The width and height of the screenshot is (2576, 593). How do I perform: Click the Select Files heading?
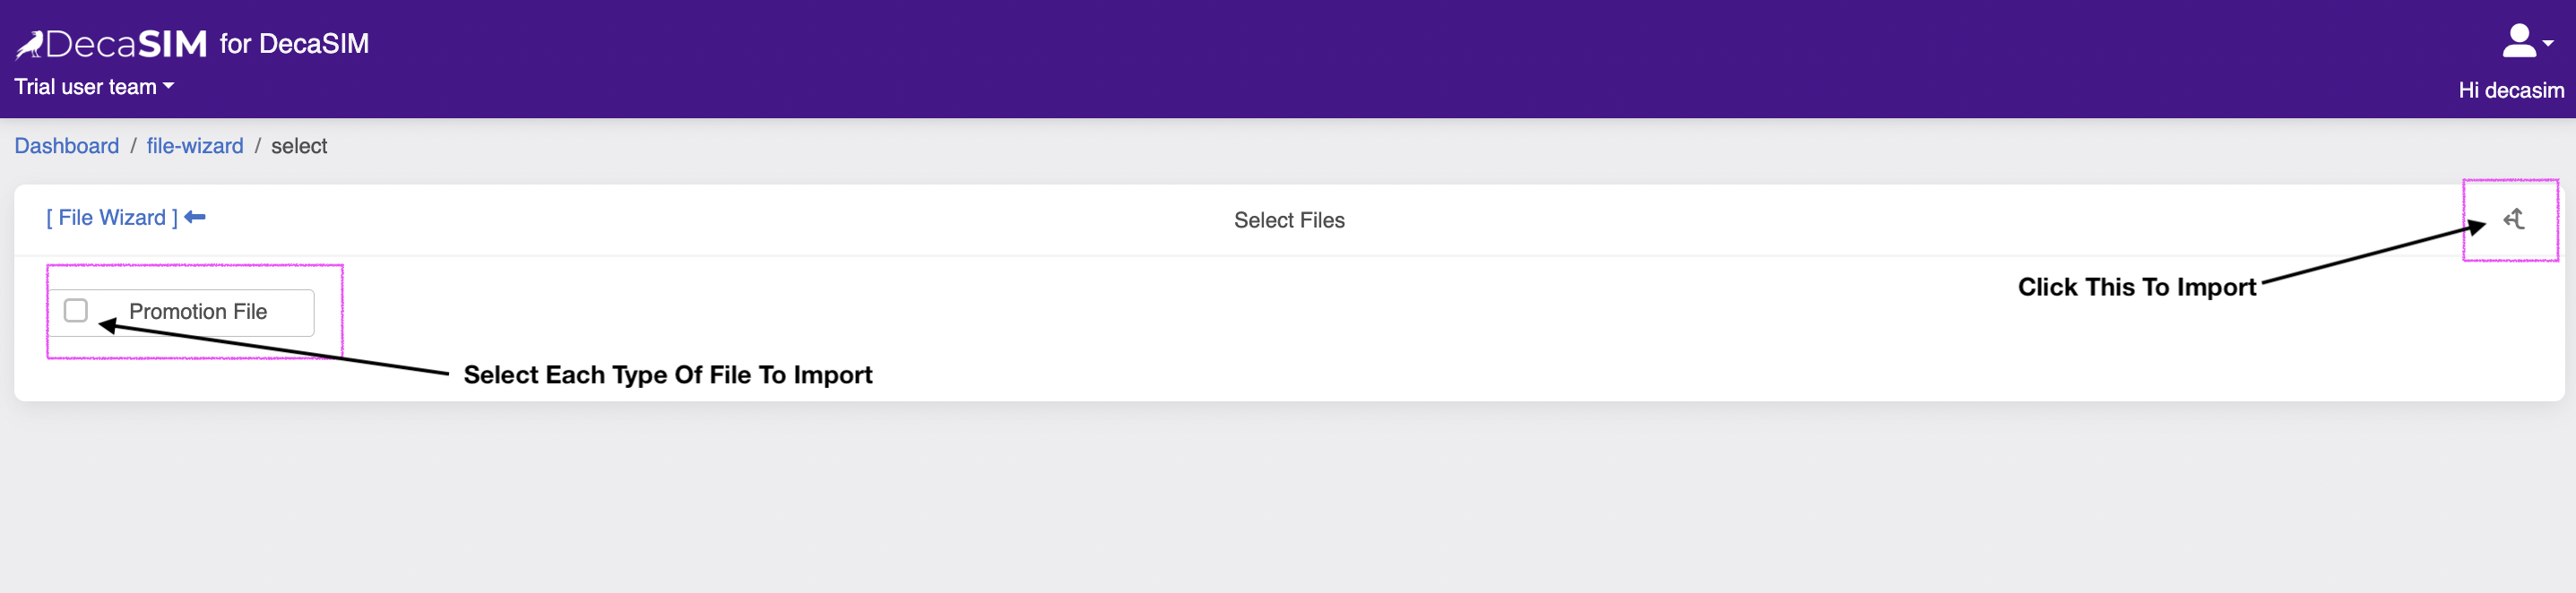pos(1288,220)
